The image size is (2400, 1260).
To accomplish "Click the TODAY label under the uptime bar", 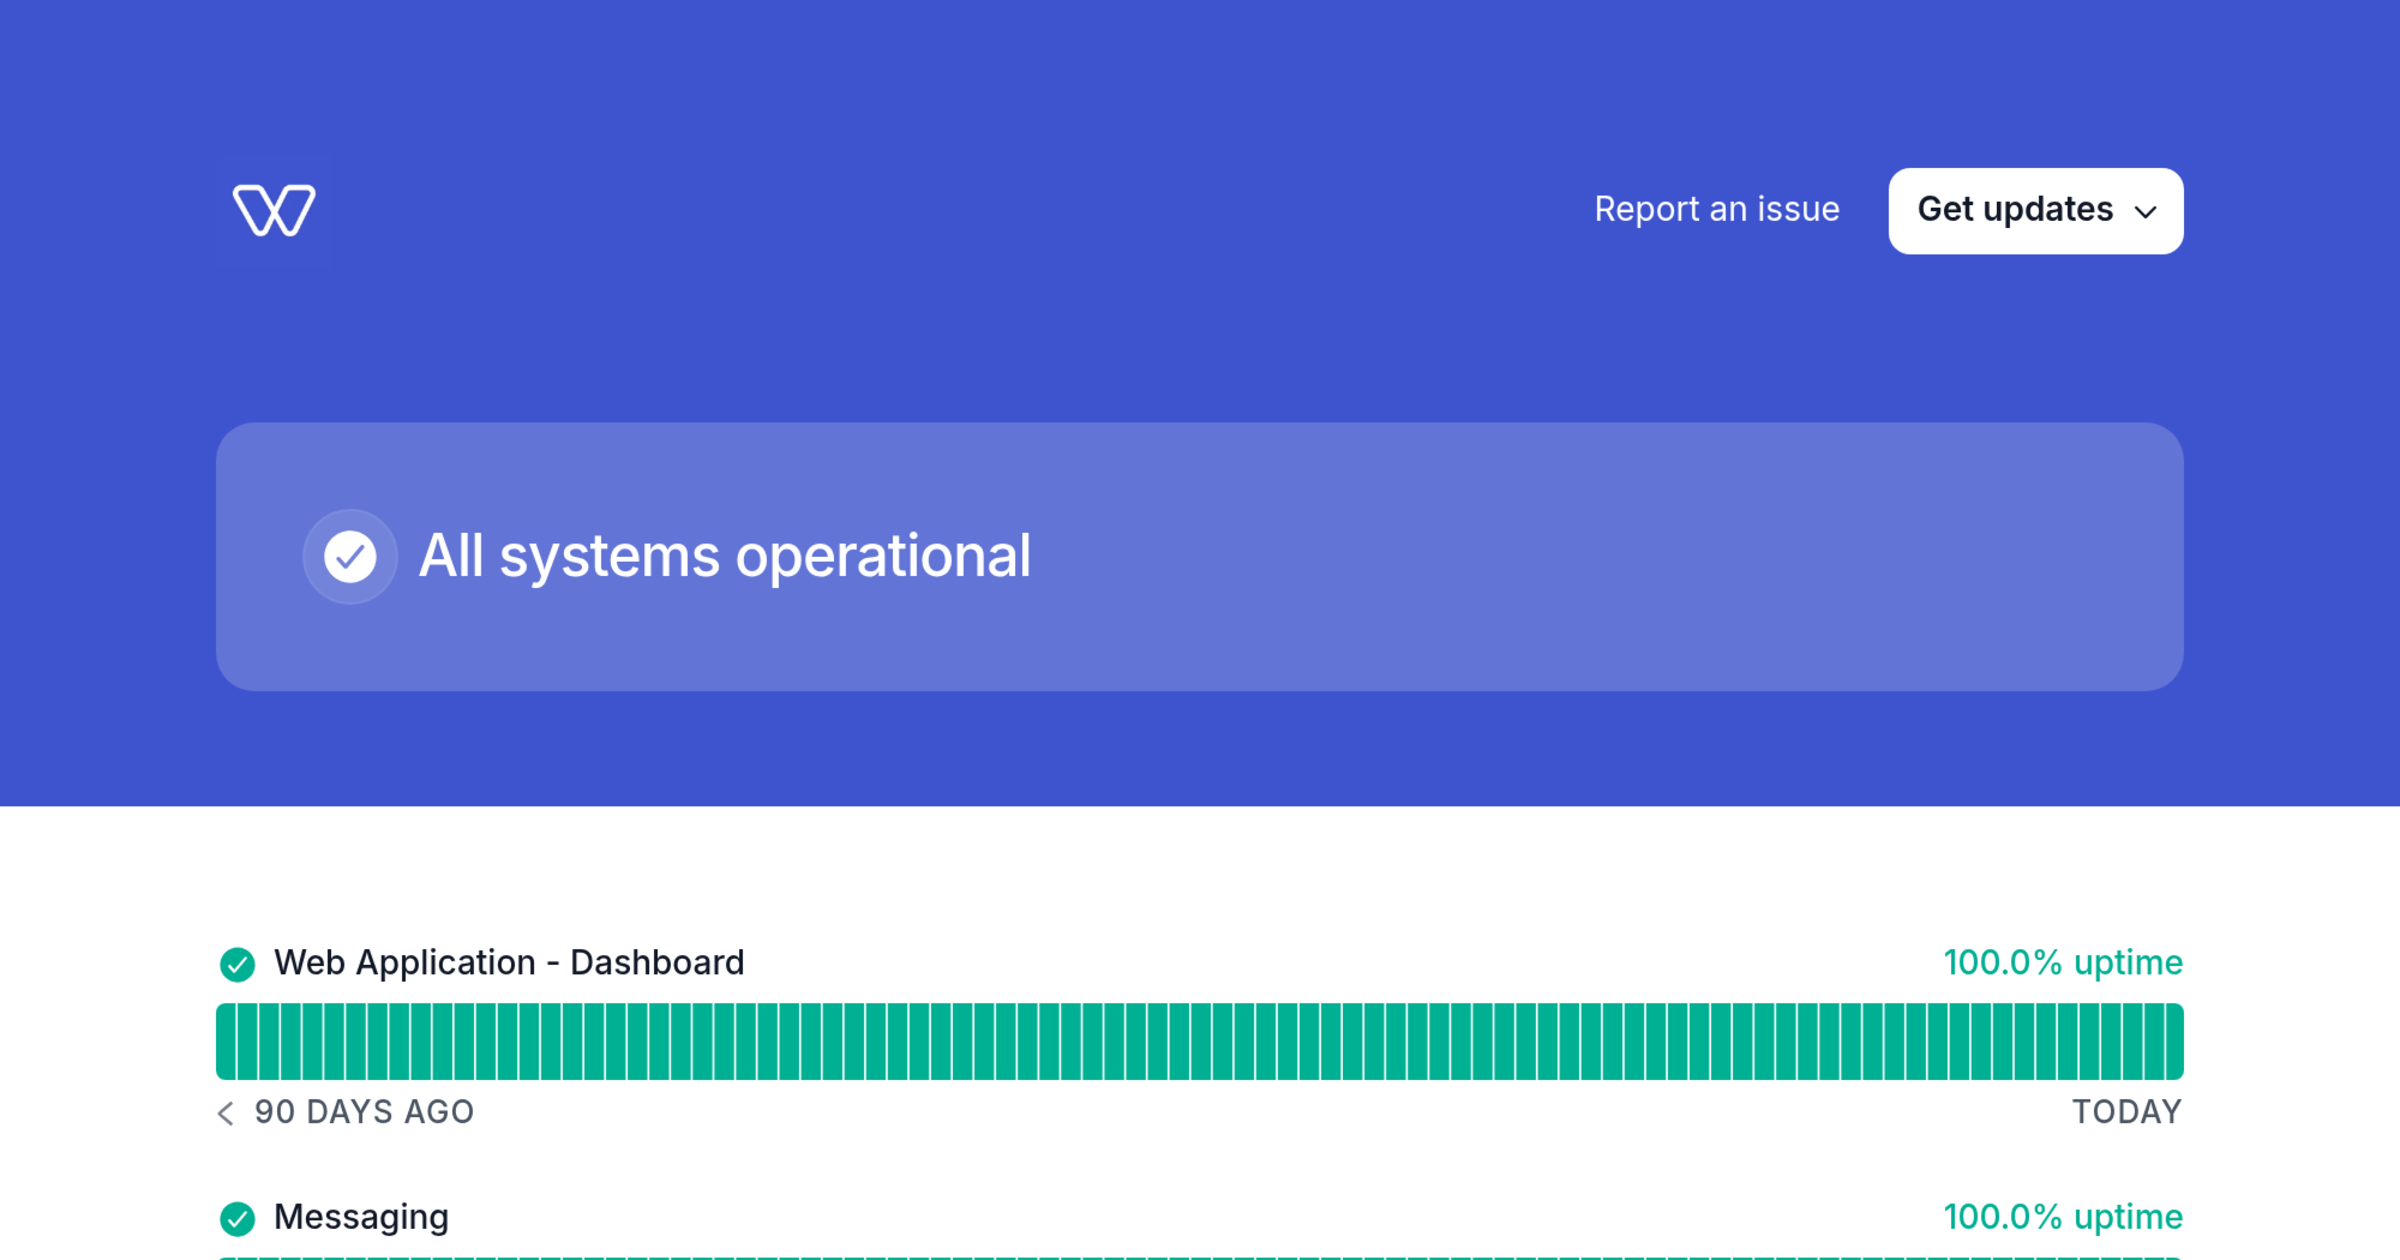I will click(2127, 1112).
